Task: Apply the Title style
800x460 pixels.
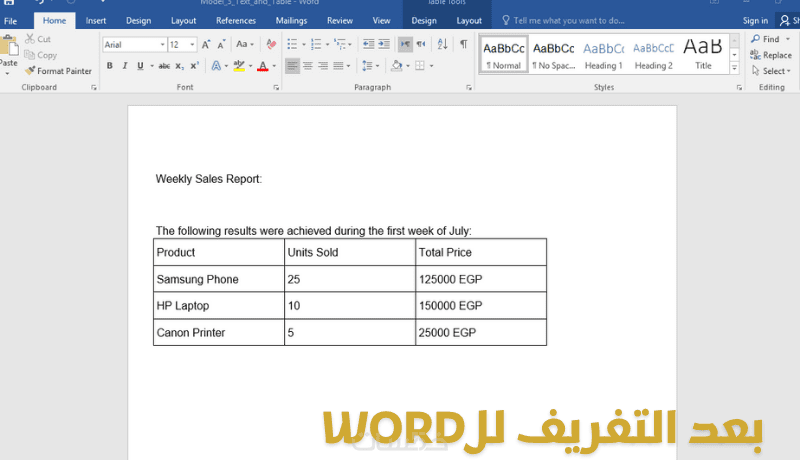Action: click(703, 55)
